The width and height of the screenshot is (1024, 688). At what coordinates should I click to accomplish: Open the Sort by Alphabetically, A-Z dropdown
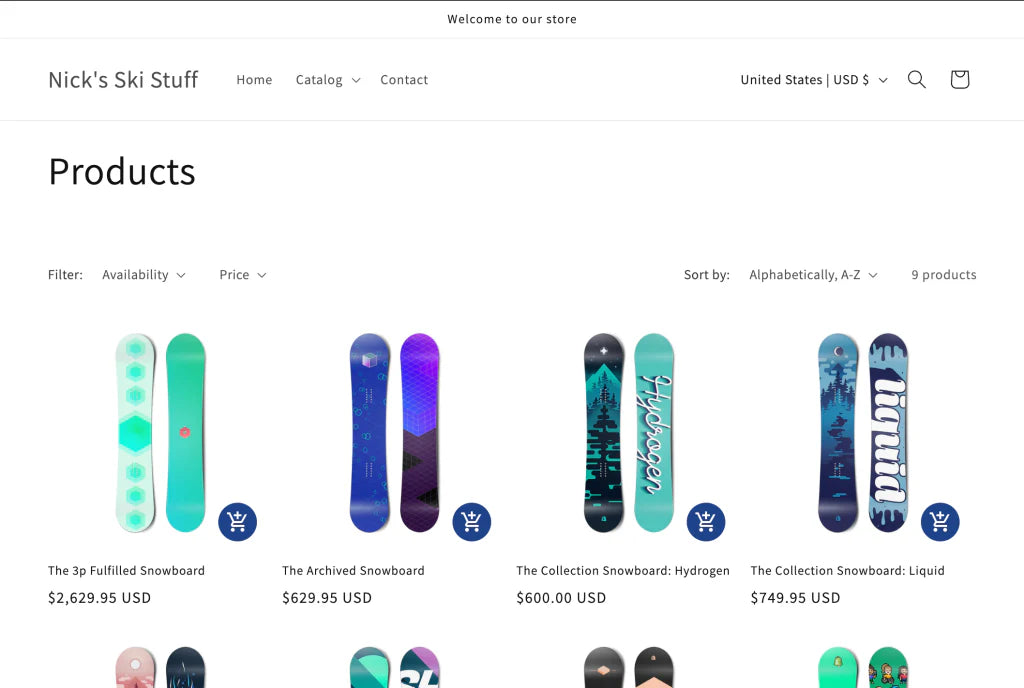812,275
